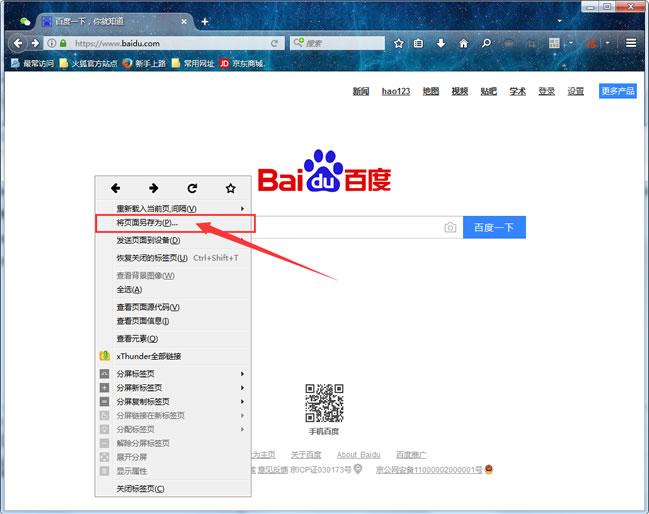649x514 pixels.
Task: Open 关于百度 footer link
Action: coord(306,455)
